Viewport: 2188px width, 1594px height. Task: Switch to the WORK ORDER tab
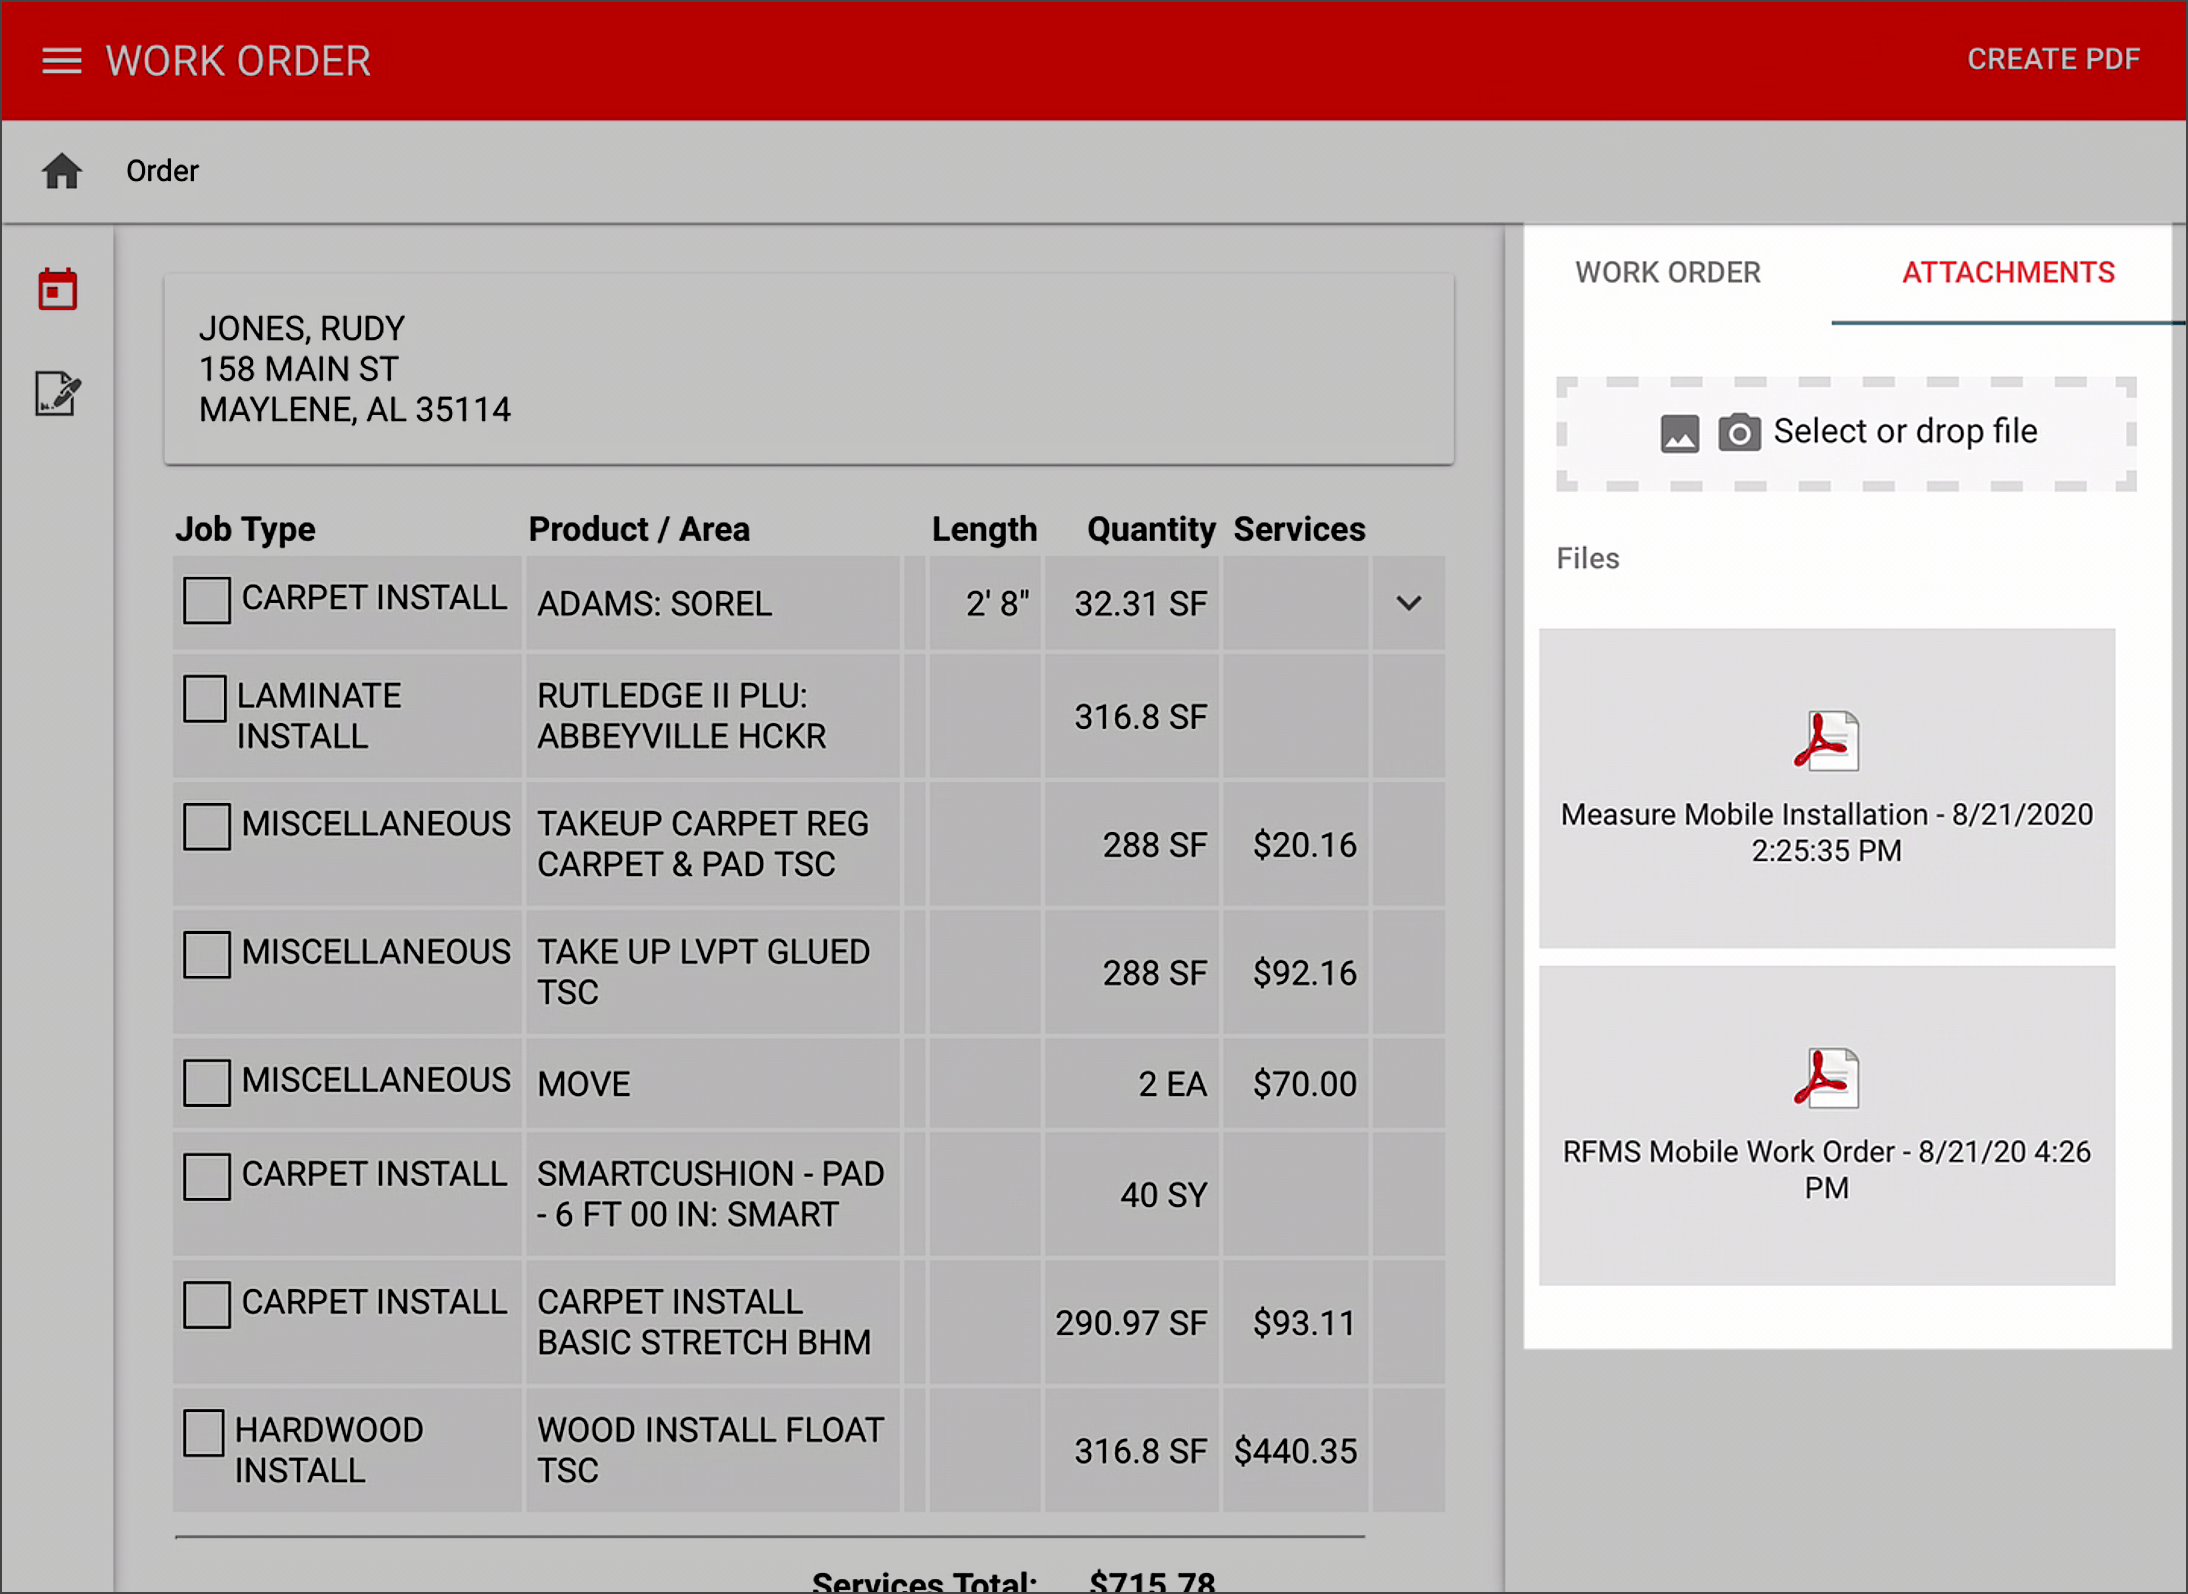1667,272
